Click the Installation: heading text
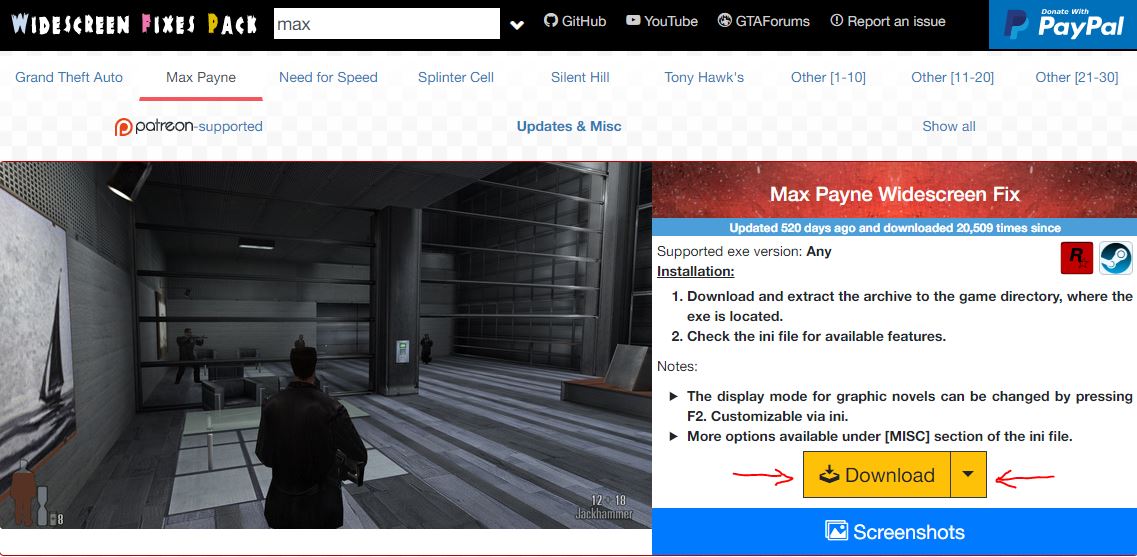 pos(695,271)
